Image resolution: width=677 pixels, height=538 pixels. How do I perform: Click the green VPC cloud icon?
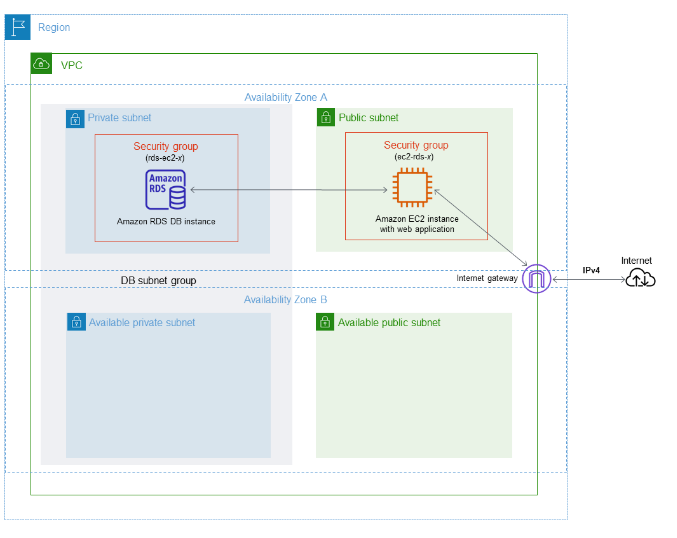click(x=41, y=64)
